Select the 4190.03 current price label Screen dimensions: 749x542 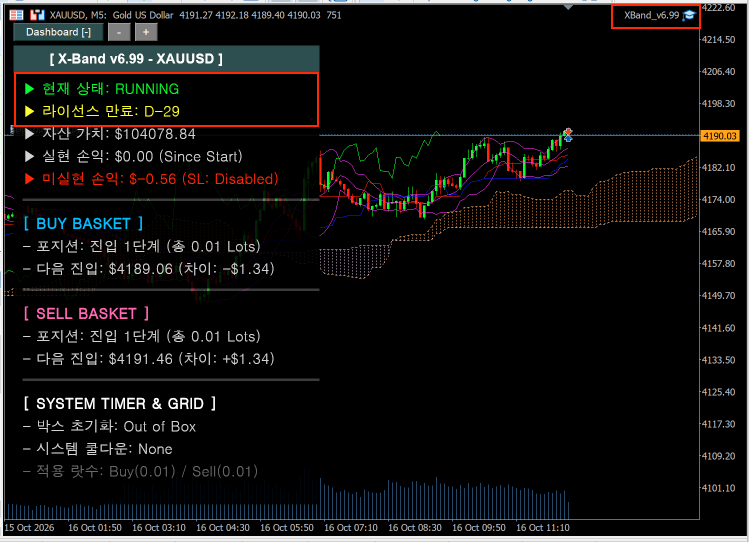720,136
